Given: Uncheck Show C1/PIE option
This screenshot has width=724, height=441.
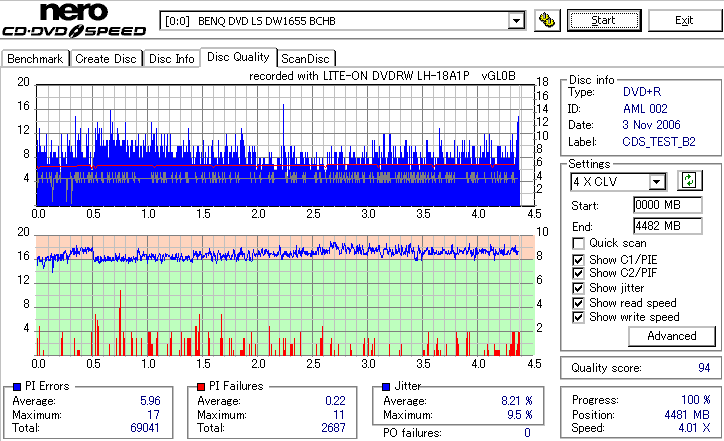Looking at the screenshot, I should point(578,260).
